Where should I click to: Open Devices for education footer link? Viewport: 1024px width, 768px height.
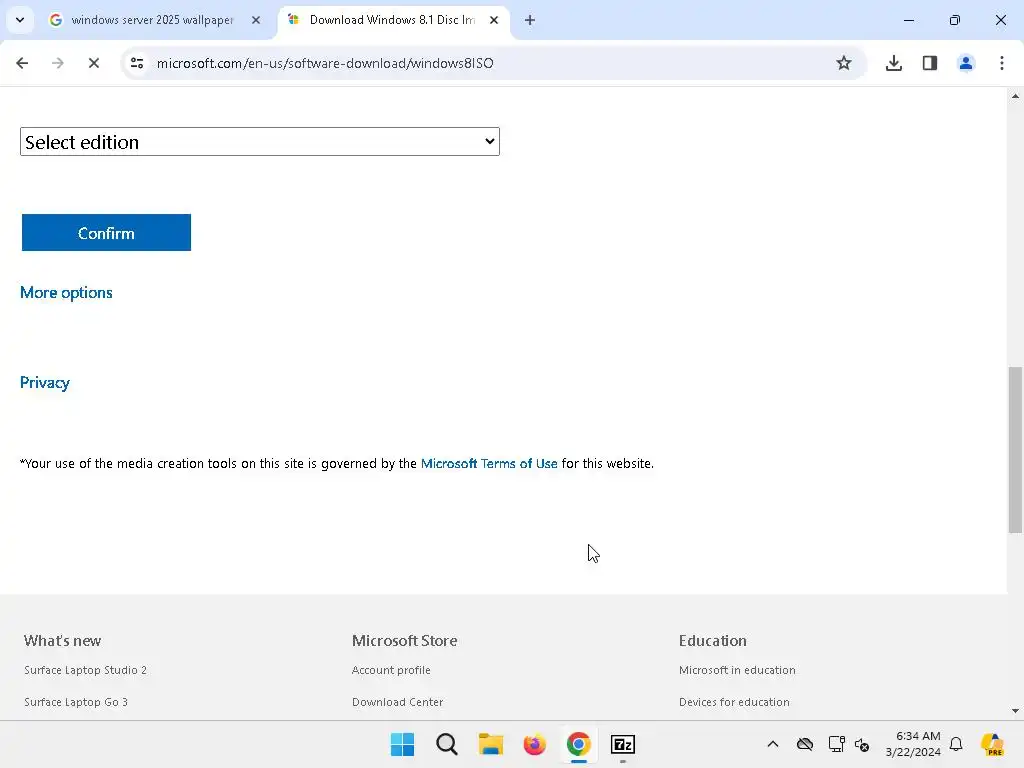coord(734,702)
